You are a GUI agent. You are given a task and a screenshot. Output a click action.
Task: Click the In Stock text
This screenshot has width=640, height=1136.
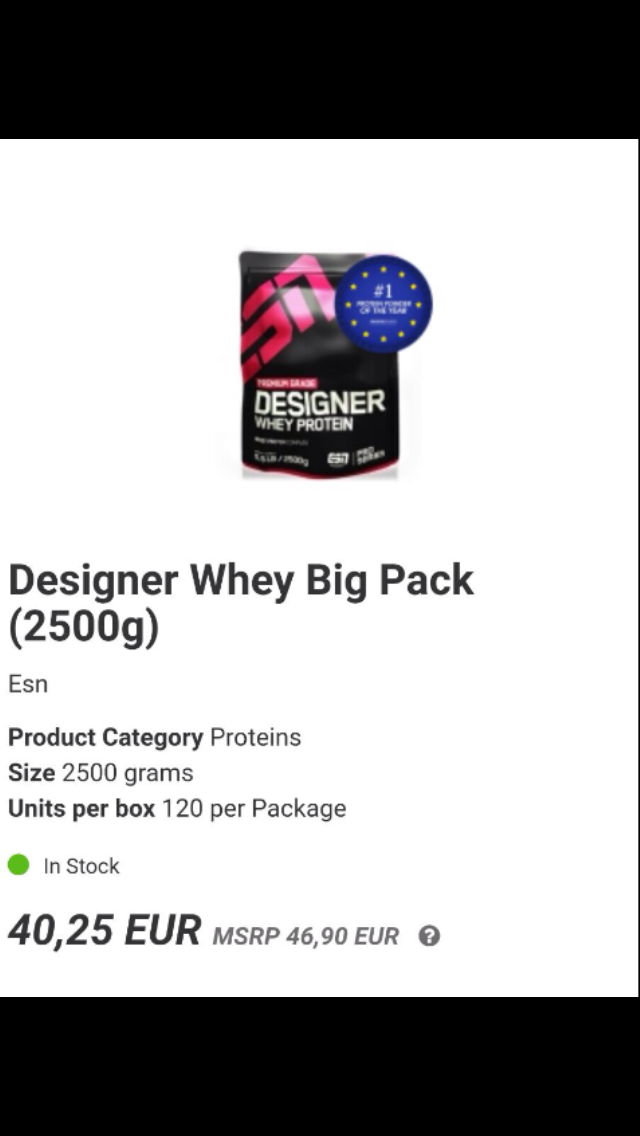click(x=81, y=866)
